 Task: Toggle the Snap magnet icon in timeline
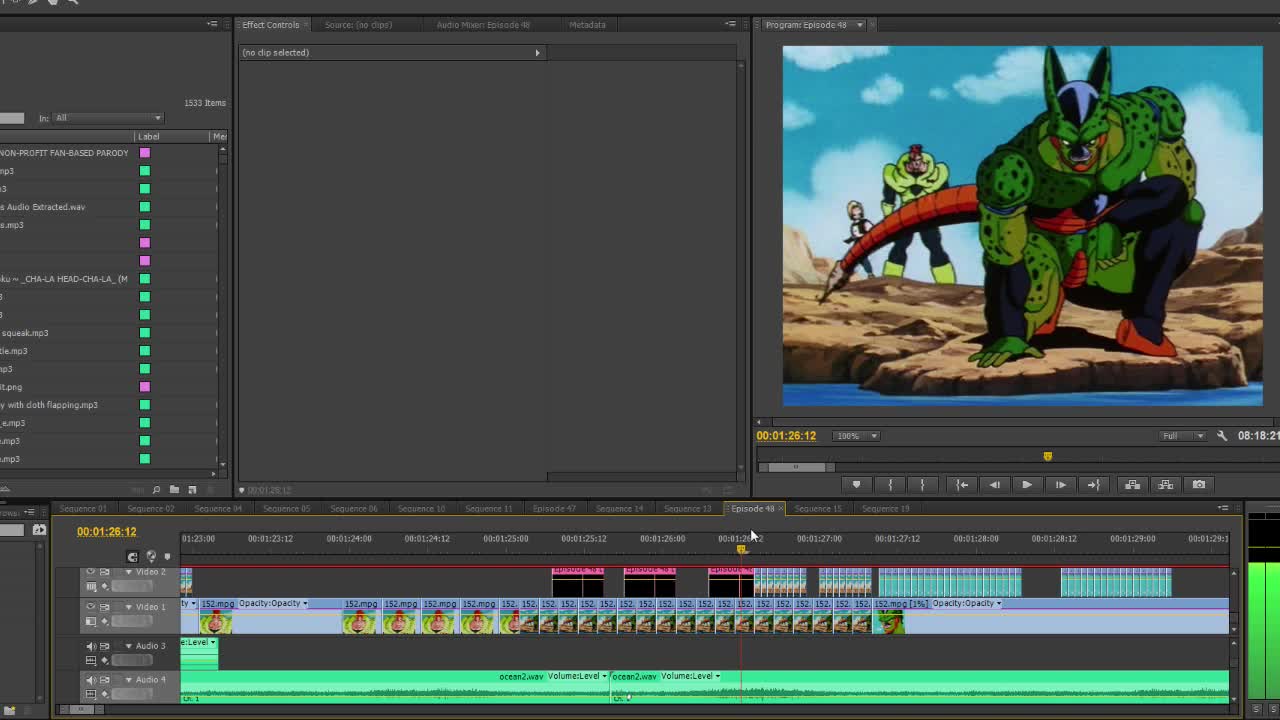point(132,557)
